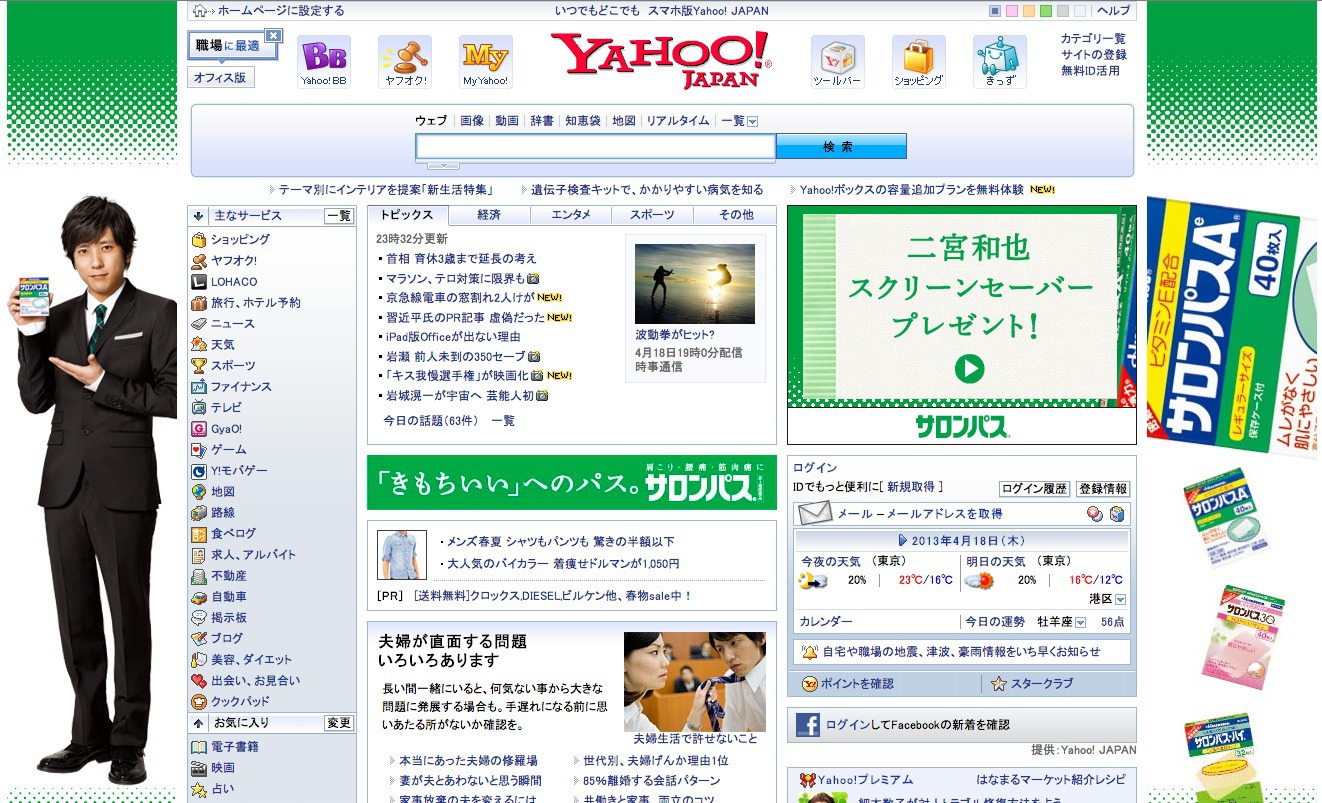The height and width of the screenshot is (803, 1322).
Task: Click the home icon beside ホームページに設定する
Action: point(199,11)
